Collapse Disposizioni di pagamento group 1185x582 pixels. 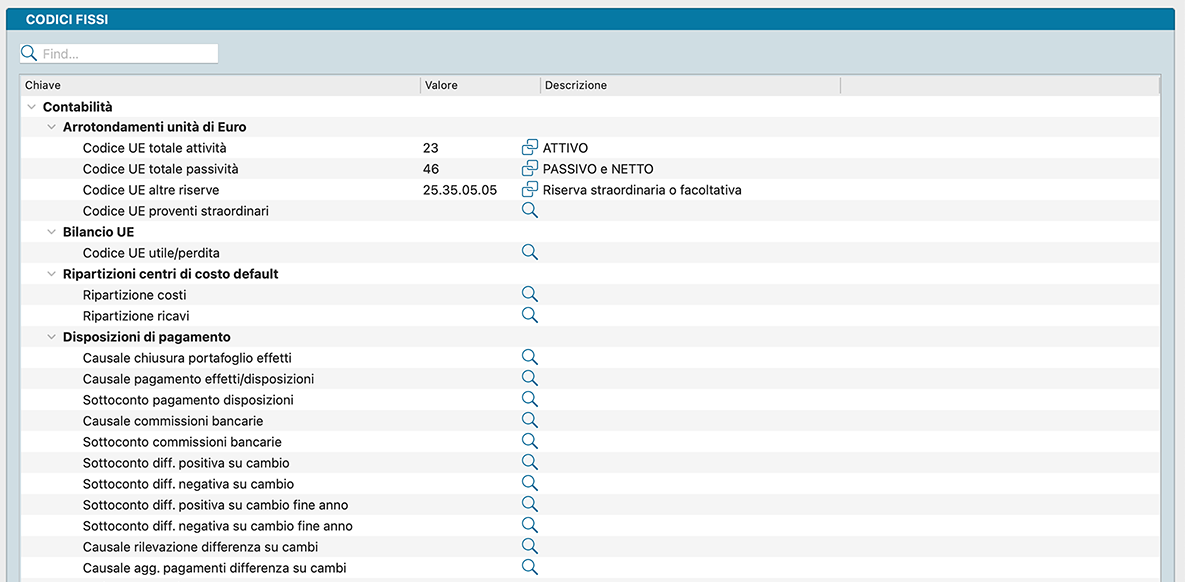pyautogui.click(x=52, y=337)
